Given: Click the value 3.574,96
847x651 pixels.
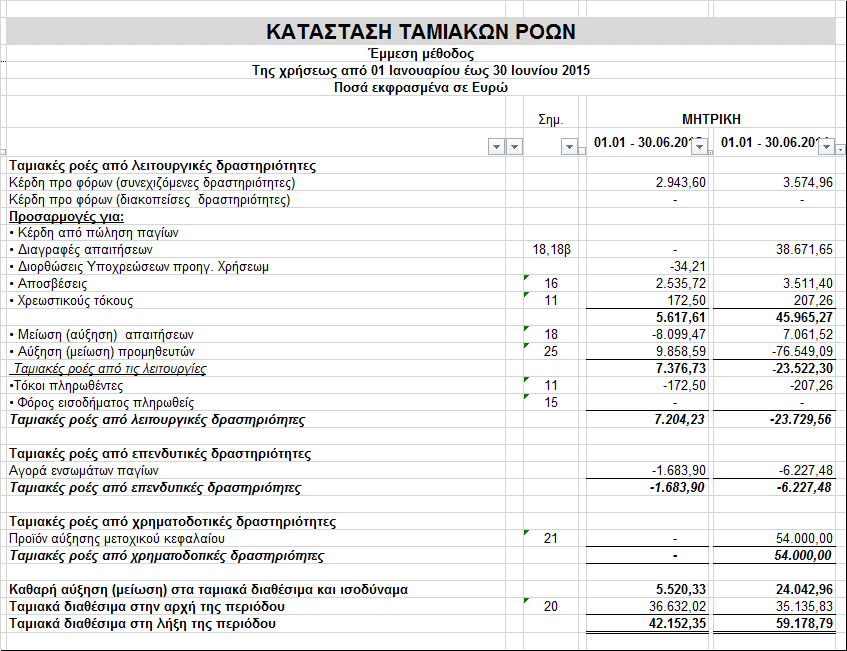Looking at the screenshot, I should [x=808, y=183].
